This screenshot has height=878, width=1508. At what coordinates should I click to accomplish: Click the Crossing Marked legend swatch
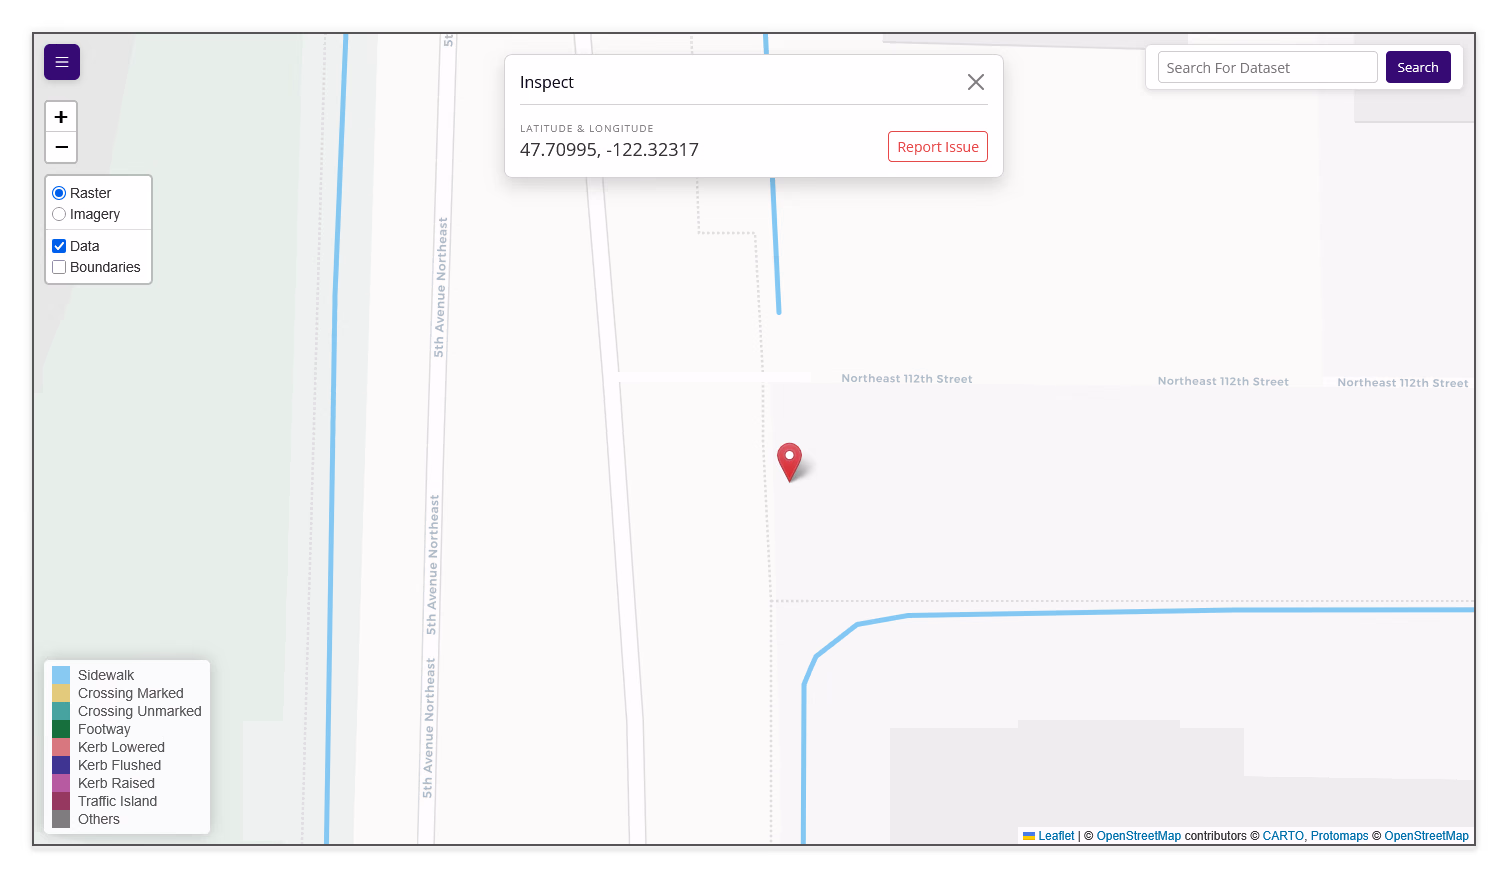tap(61, 693)
